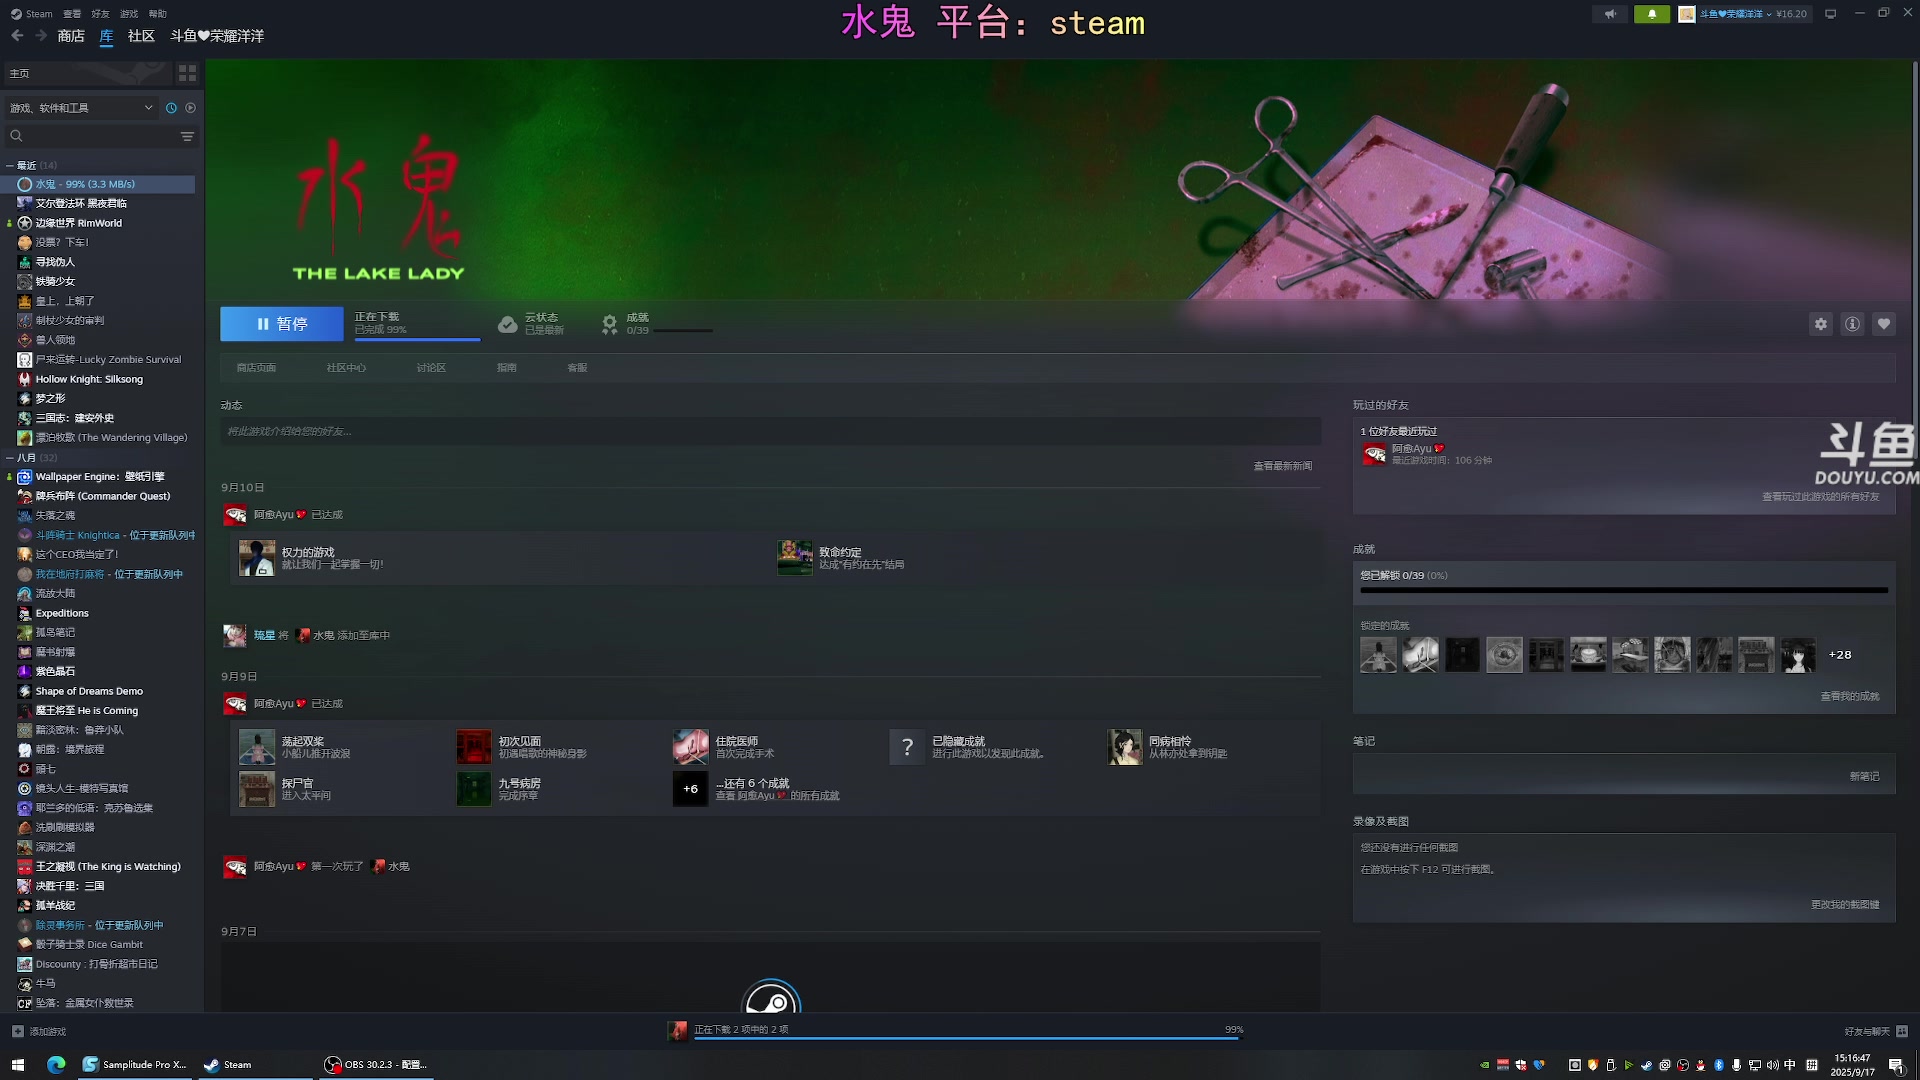Screen dimensions: 1920x1080
Task: Click 添加游戏 plus icon
Action: pyautogui.click(x=18, y=1031)
